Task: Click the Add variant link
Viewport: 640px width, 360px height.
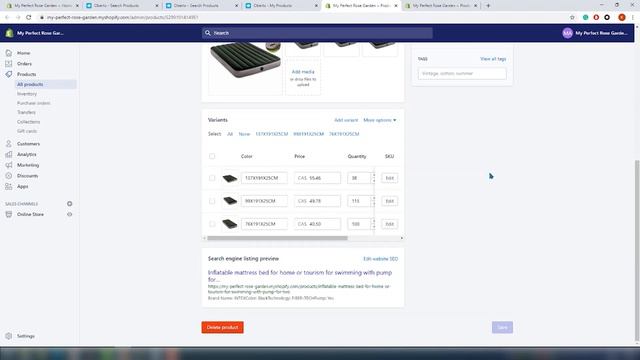Action: 346,120
